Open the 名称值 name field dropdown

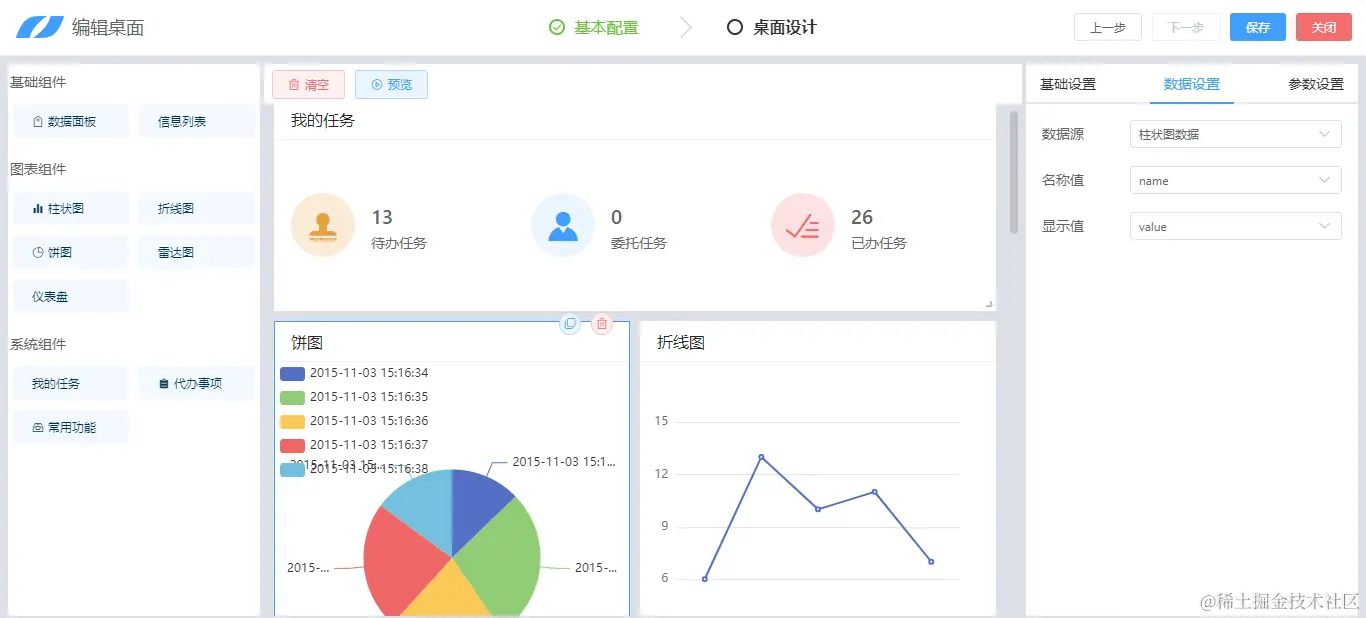[1234, 180]
